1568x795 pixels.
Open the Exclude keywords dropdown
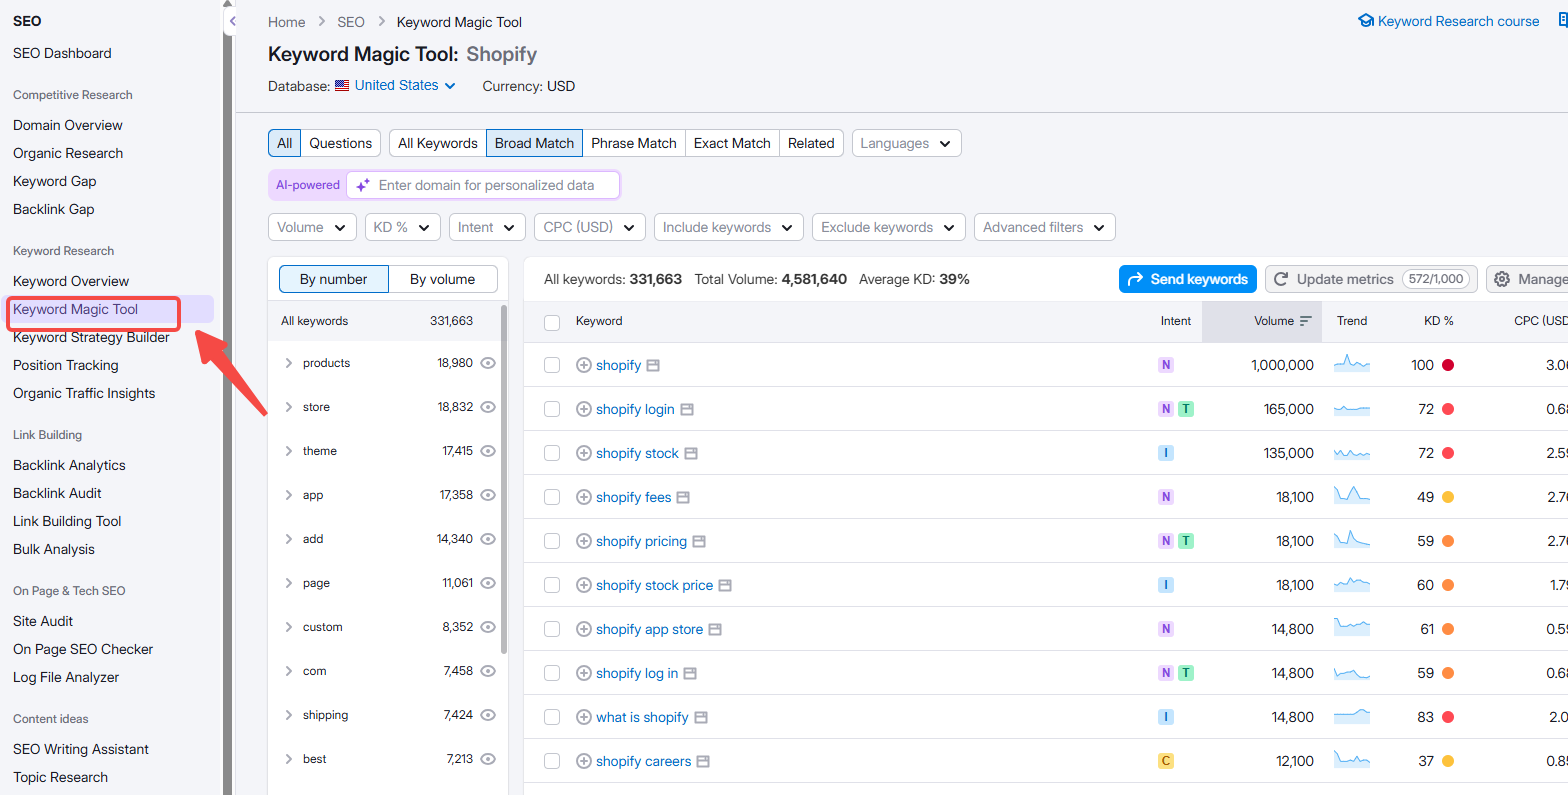(x=889, y=227)
